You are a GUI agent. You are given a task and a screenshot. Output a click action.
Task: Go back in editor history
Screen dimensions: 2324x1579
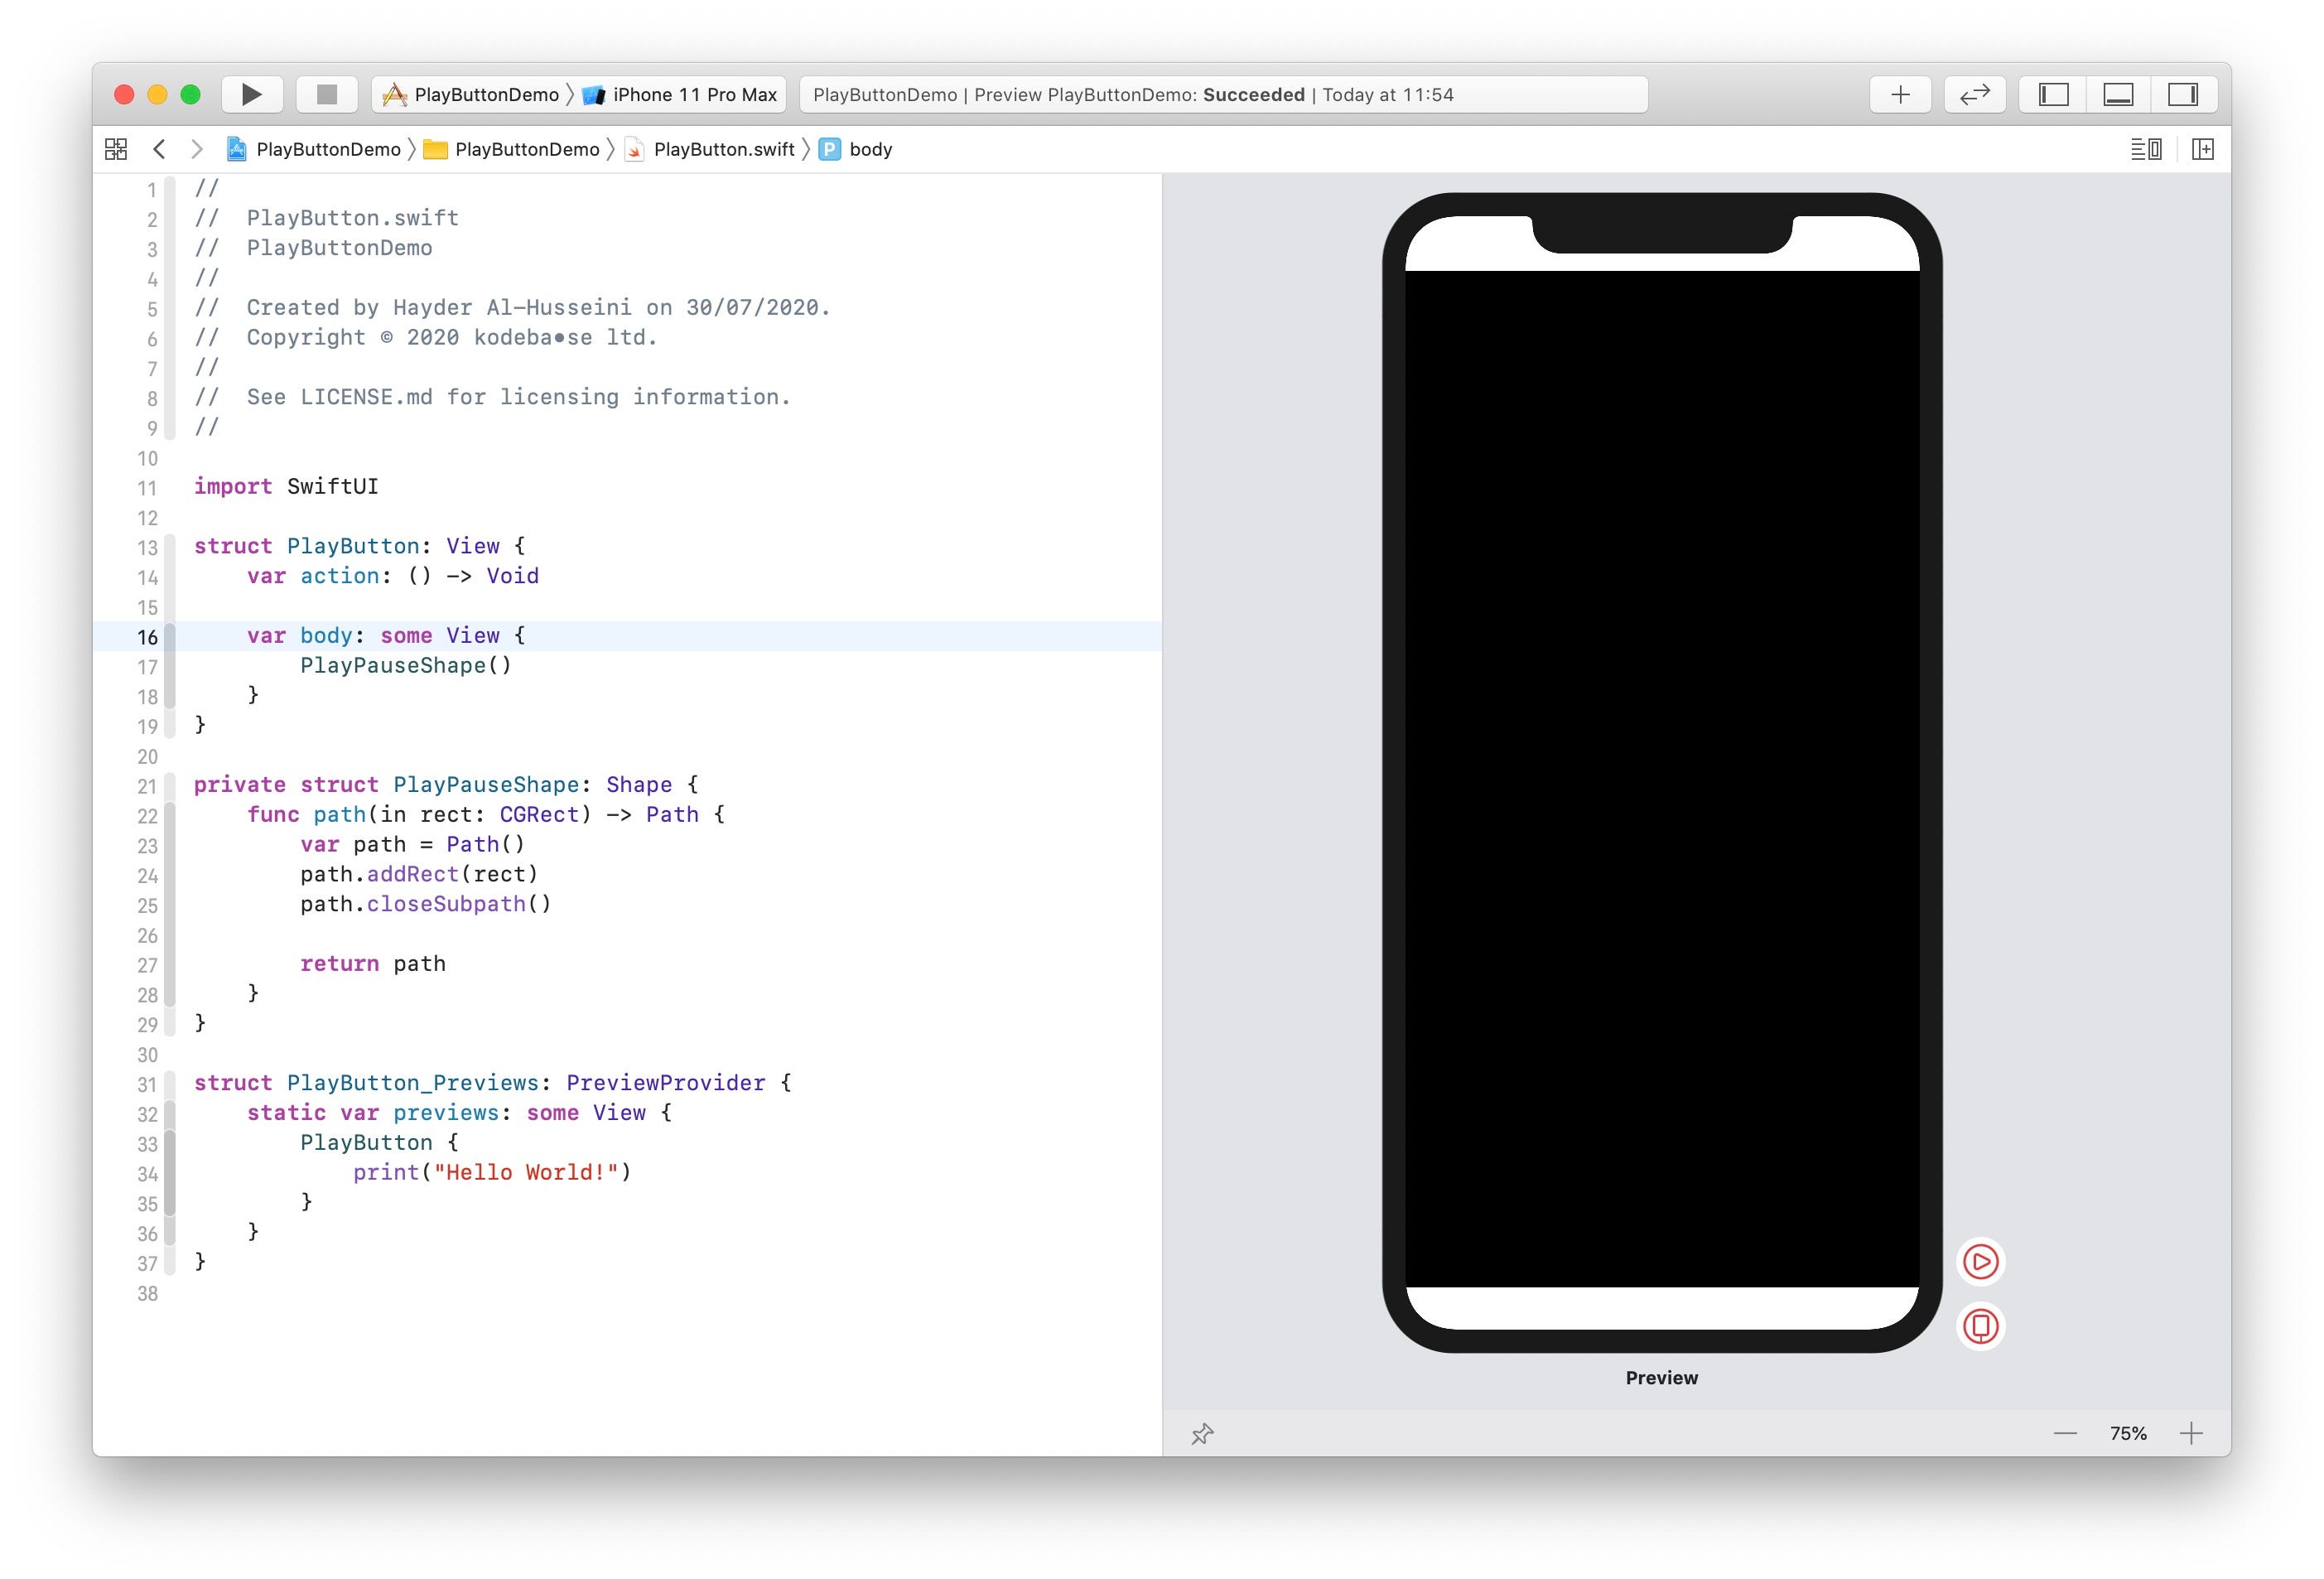[x=159, y=149]
